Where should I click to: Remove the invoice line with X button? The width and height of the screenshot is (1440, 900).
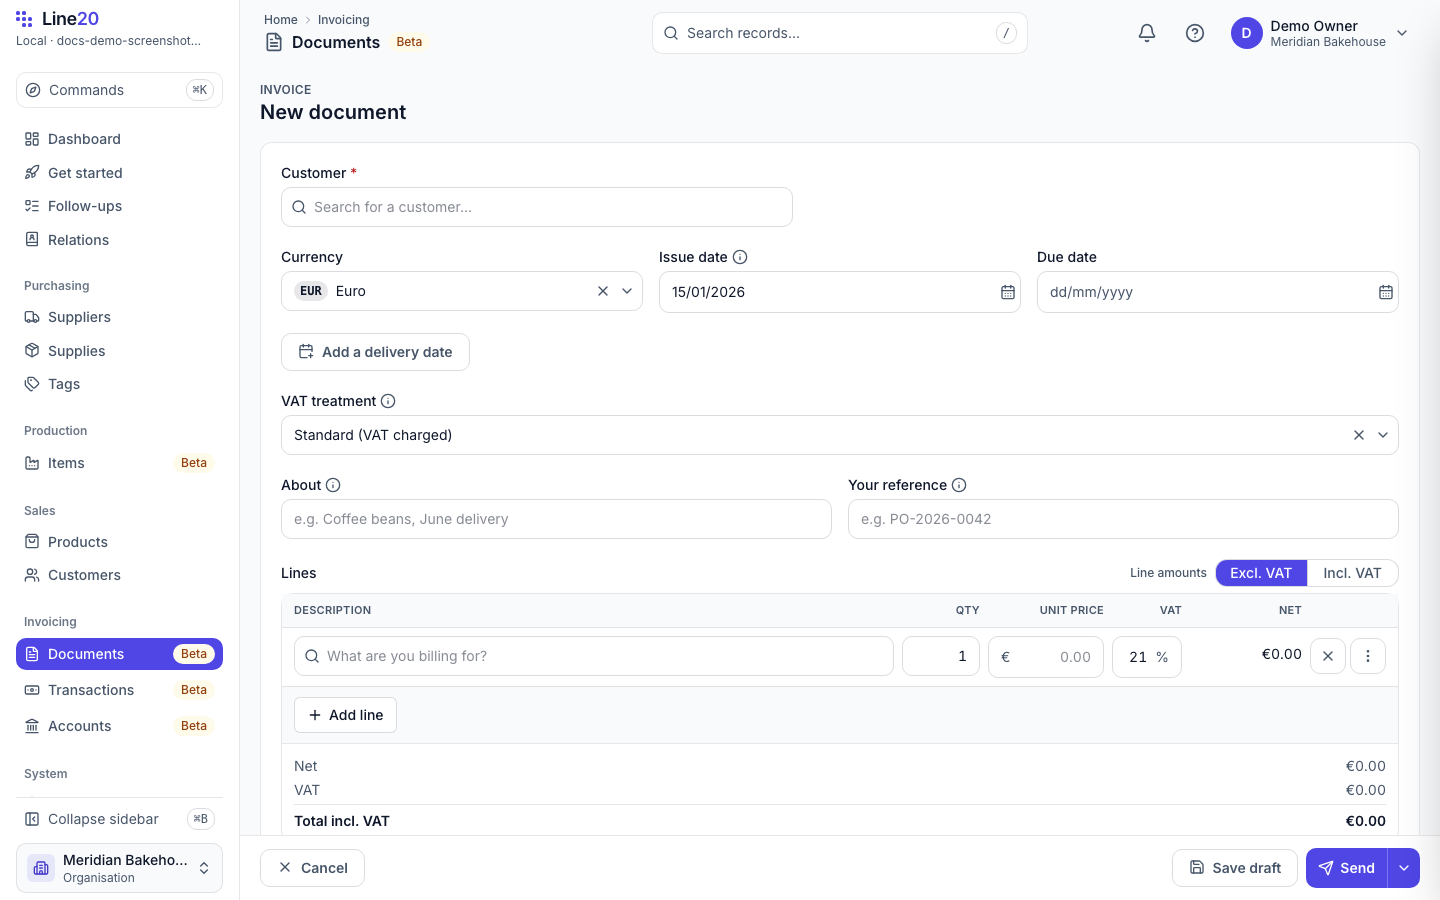click(x=1328, y=656)
